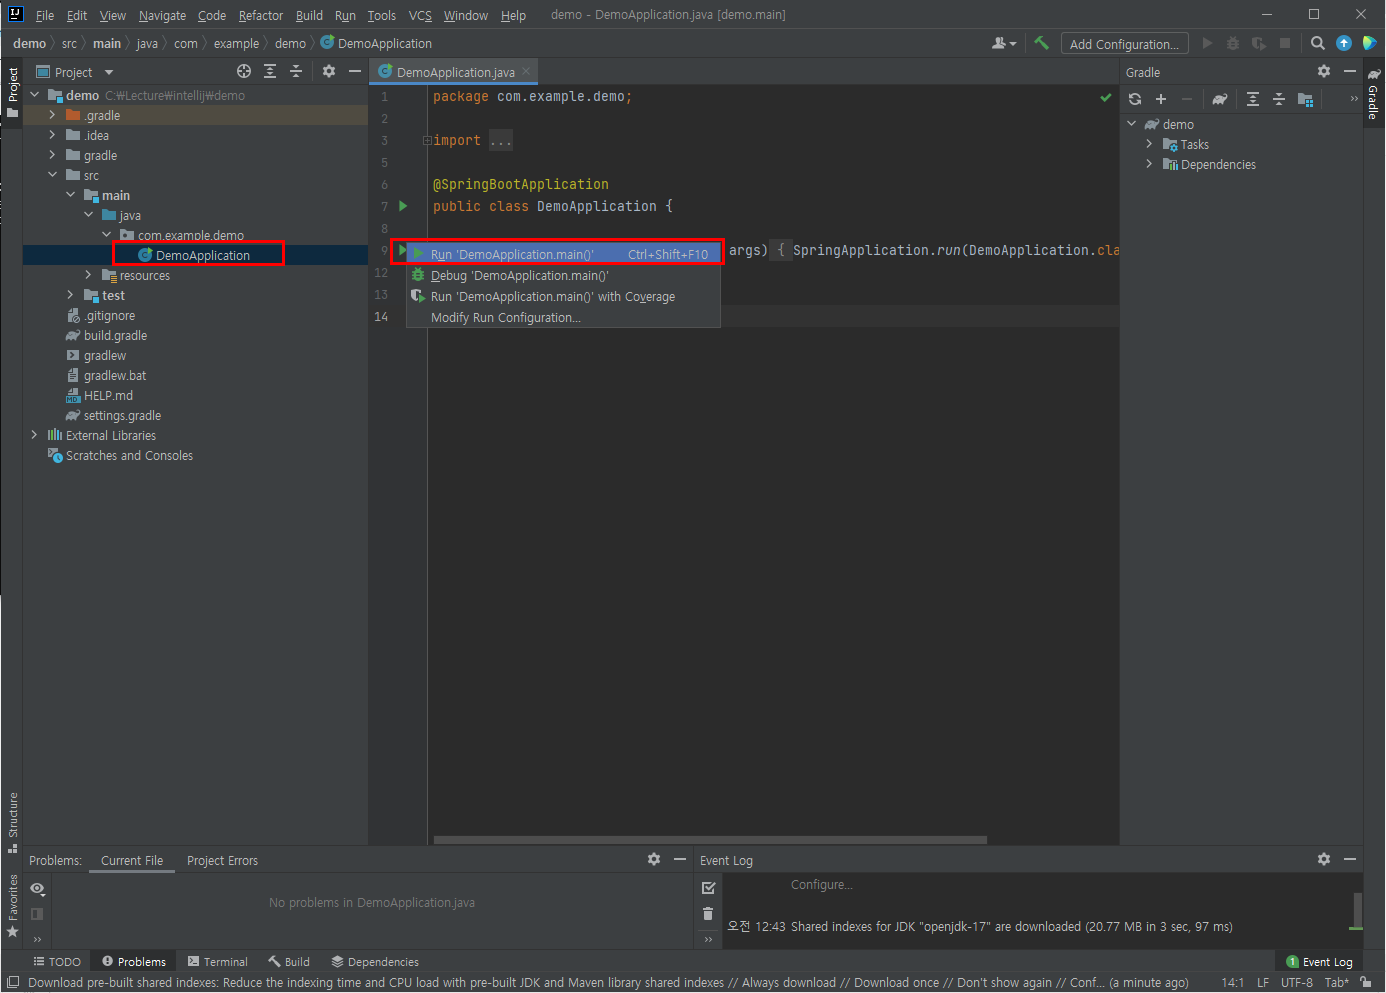
Task: Click the Gradle elephant execute task icon
Action: 1220,99
